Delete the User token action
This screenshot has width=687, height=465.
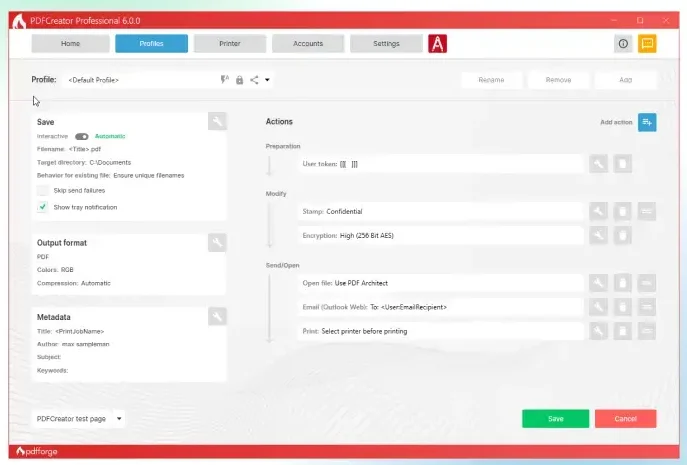[x=622, y=164]
